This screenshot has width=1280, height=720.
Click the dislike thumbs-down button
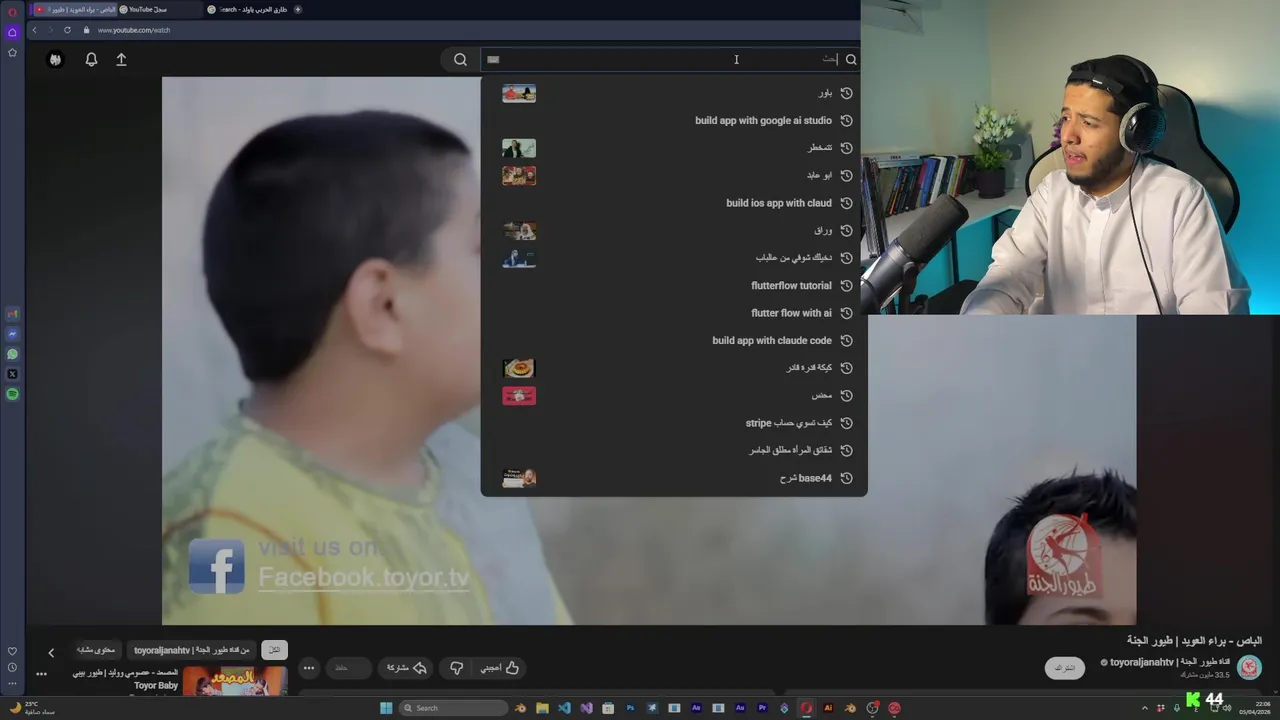(x=456, y=668)
